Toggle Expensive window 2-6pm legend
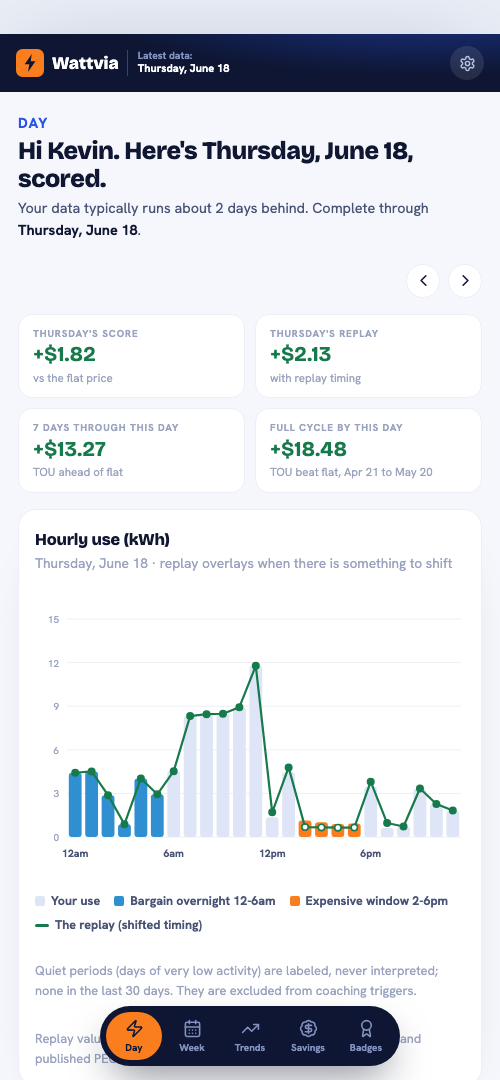 (369, 901)
